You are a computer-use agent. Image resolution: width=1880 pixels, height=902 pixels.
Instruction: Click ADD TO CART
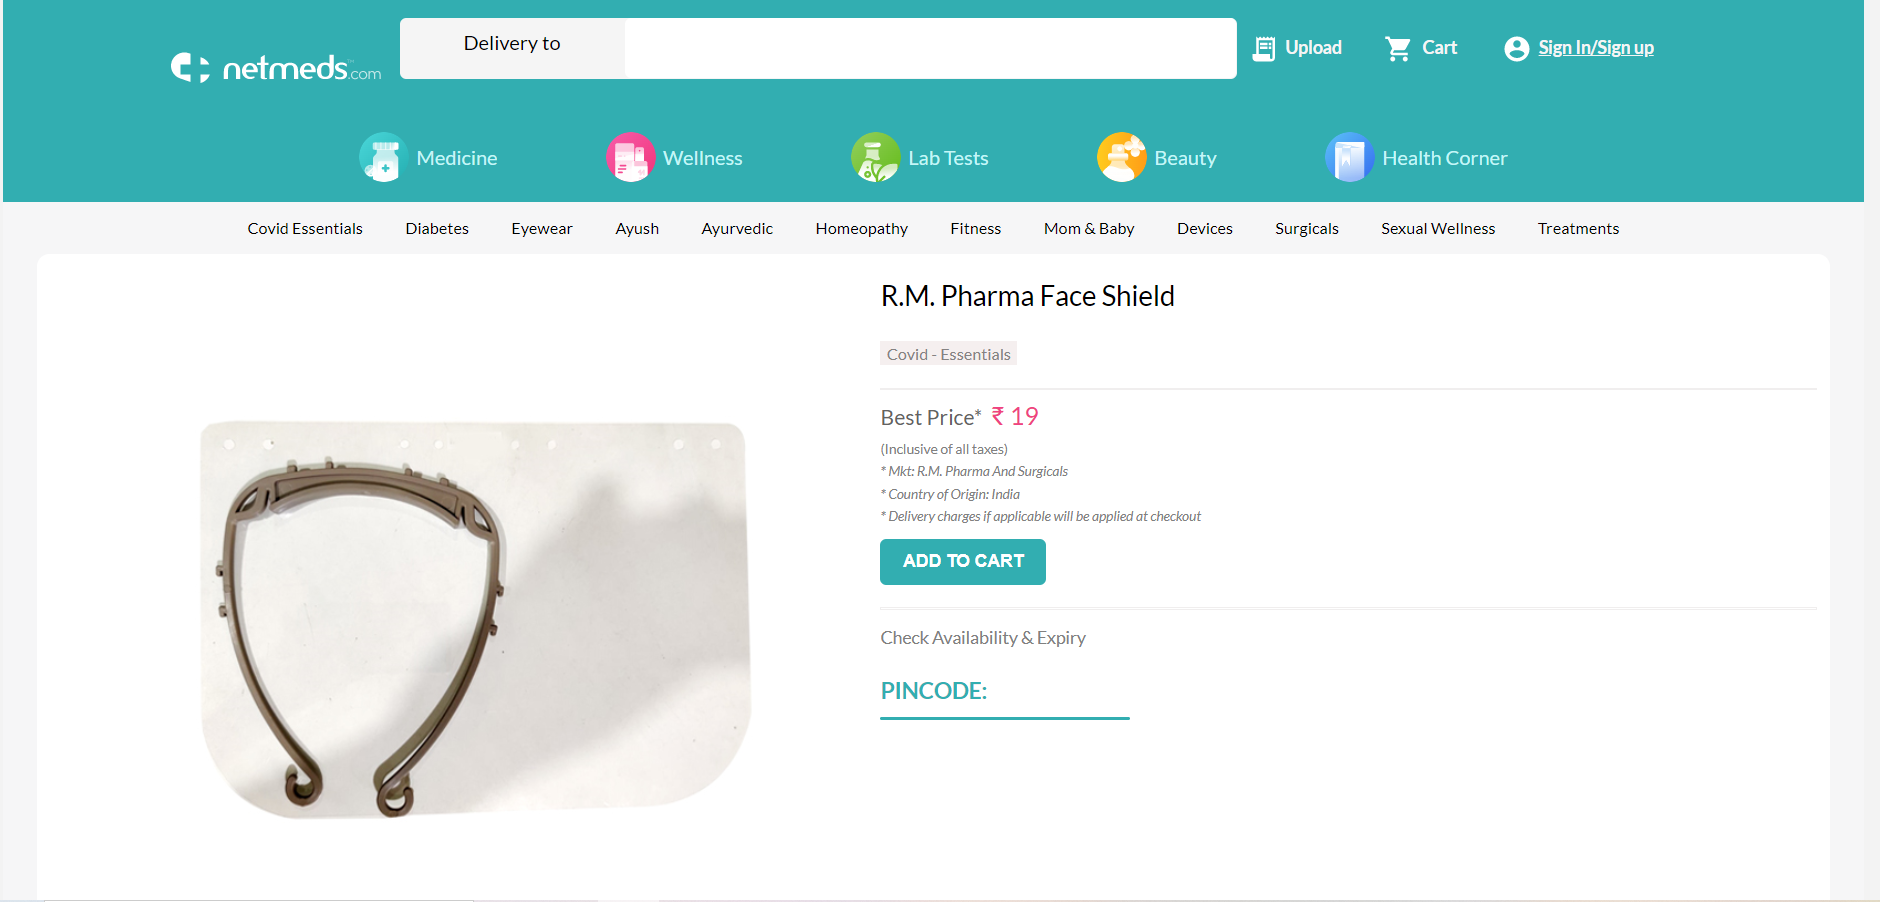pyautogui.click(x=962, y=561)
